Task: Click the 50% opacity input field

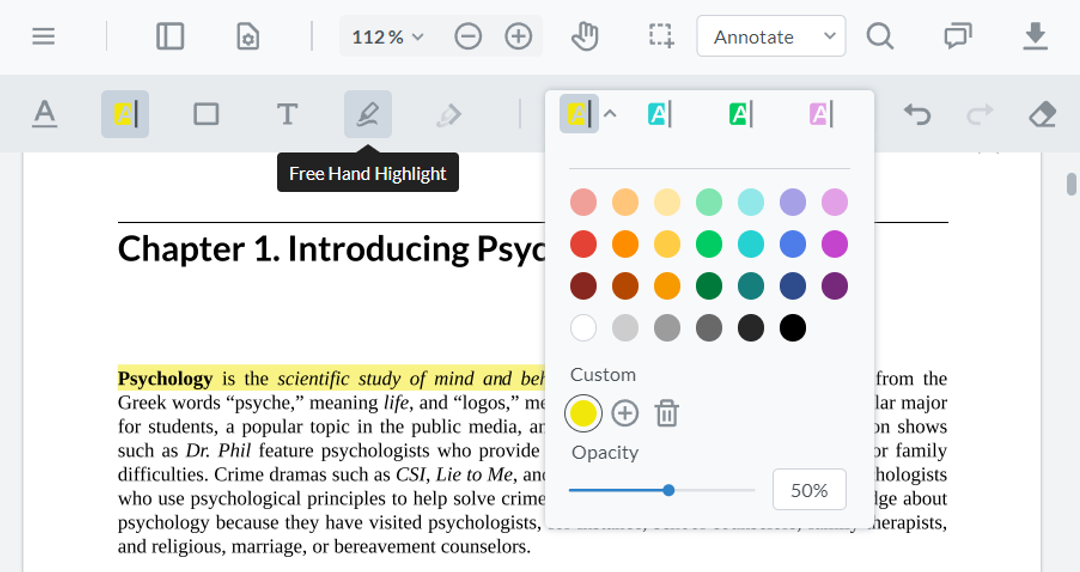Action: pyautogui.click(x=809, y=490)
